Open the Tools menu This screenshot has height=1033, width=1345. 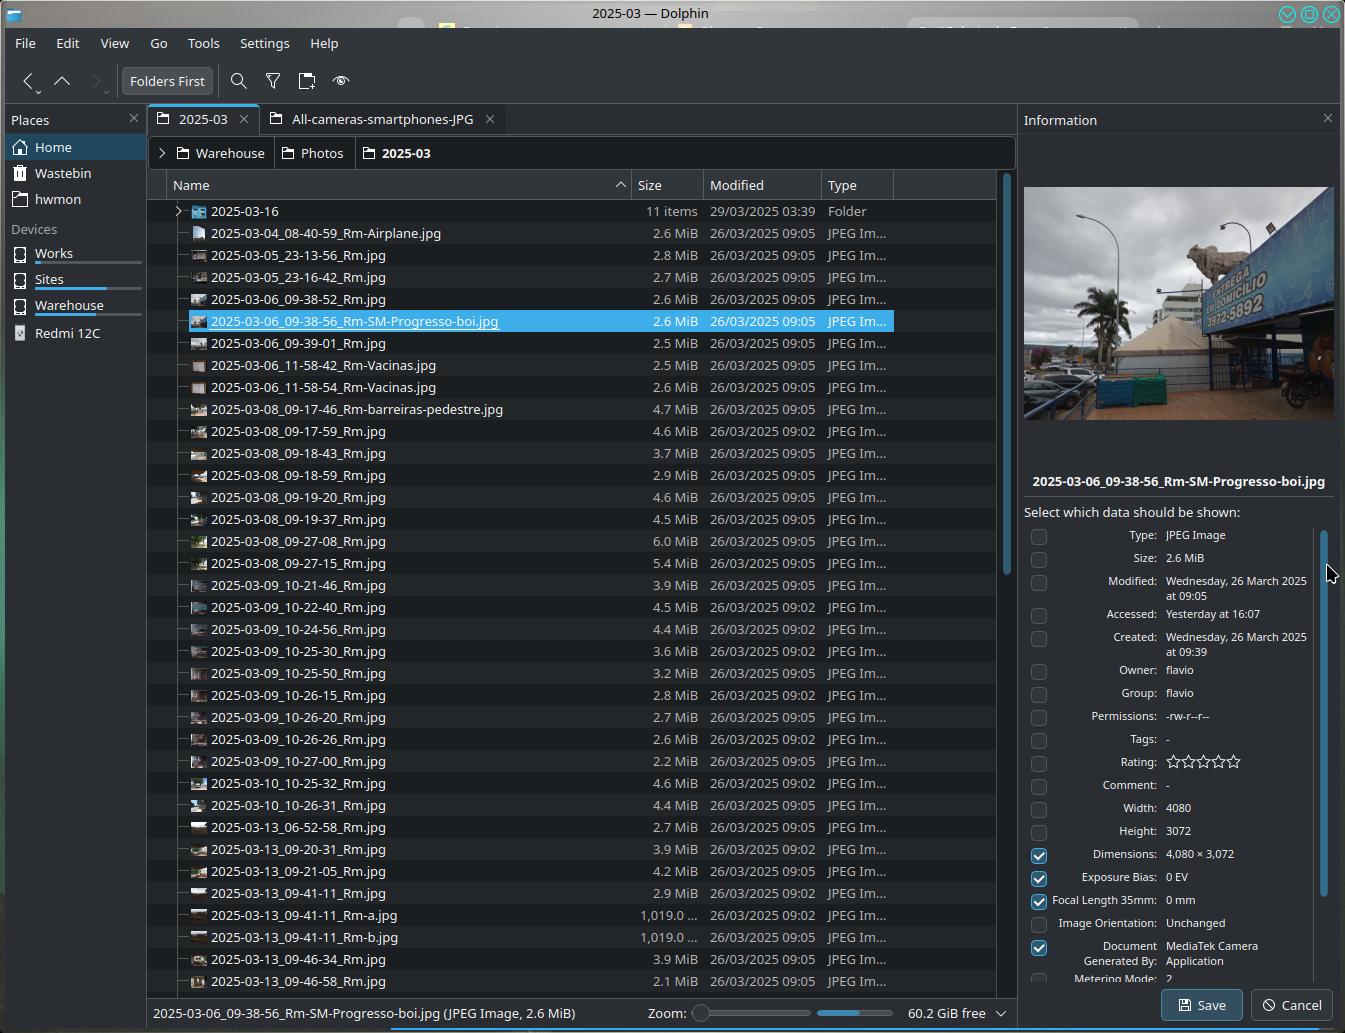point(203,43)
